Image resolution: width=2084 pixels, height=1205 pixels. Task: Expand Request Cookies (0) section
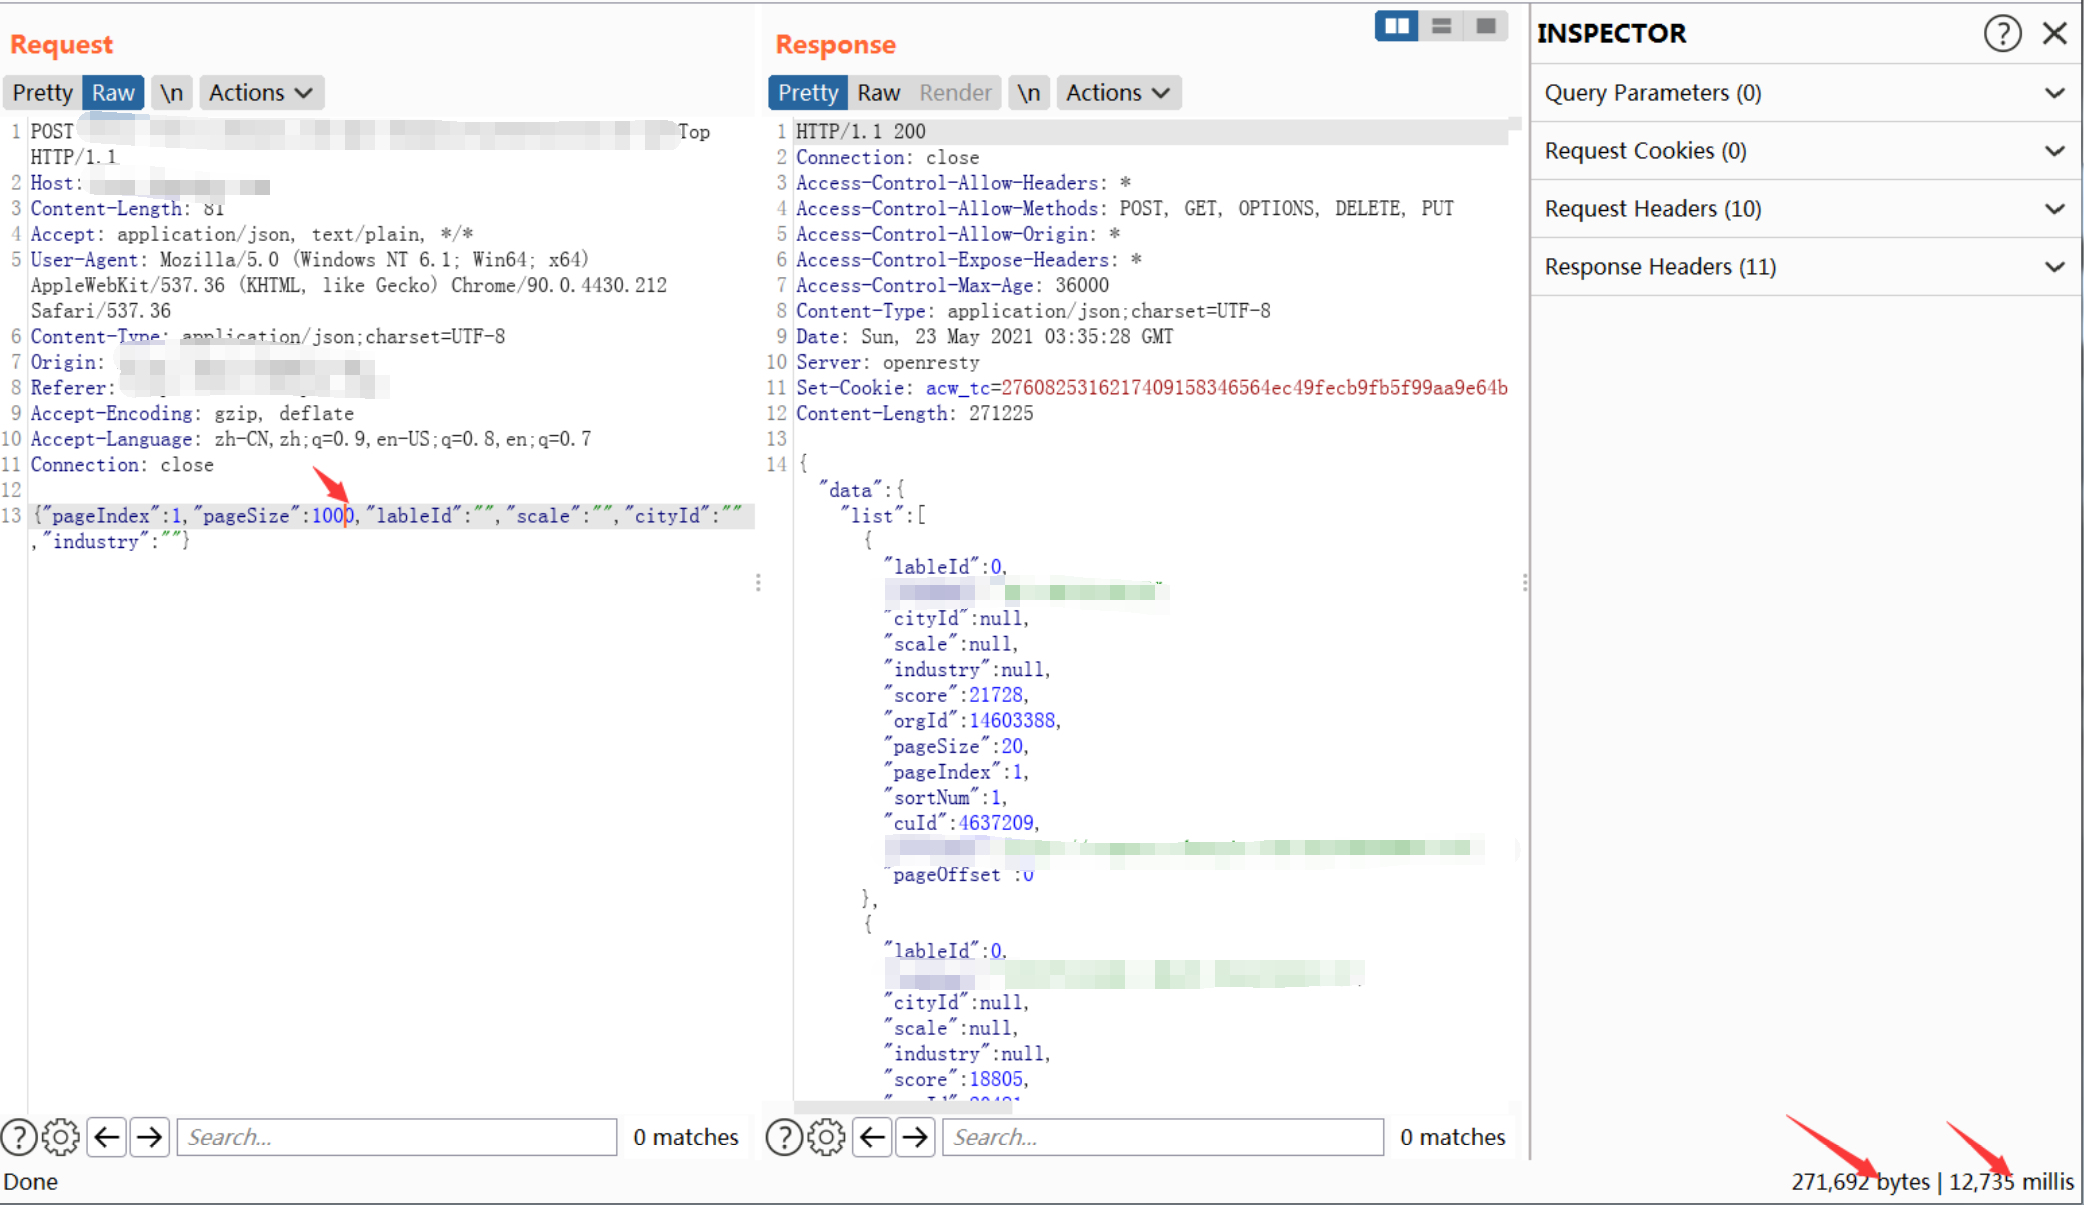coord(1805,151)
